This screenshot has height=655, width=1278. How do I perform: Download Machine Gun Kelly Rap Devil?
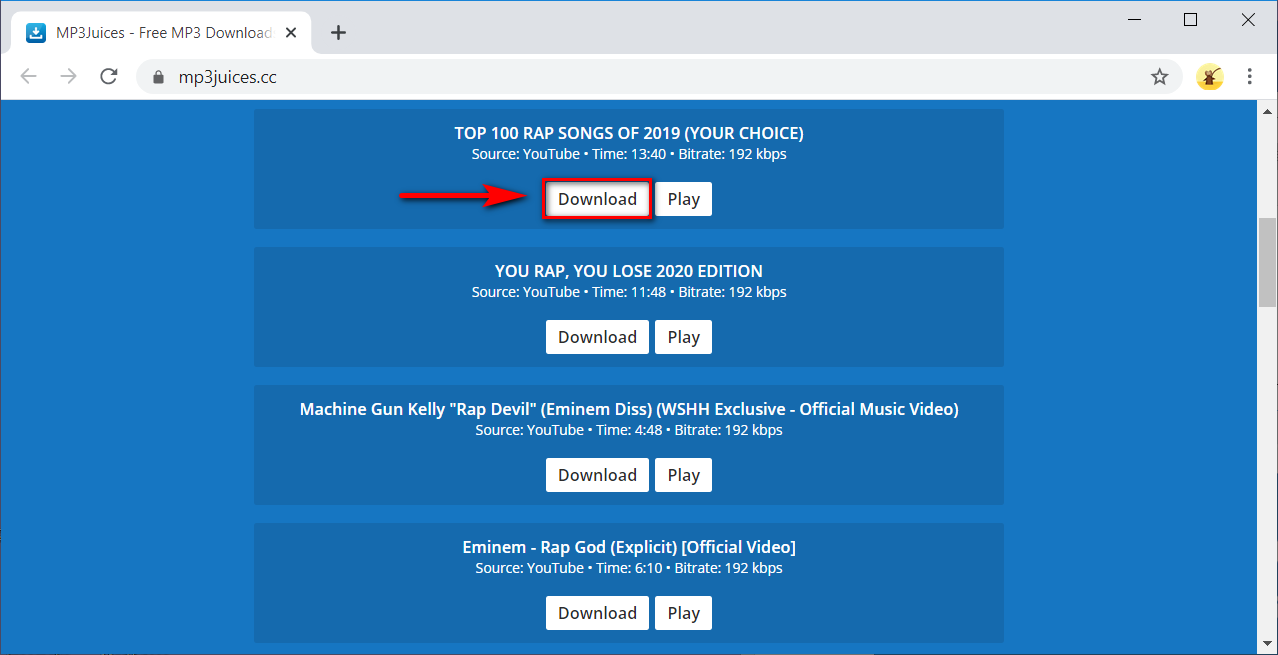597,475
